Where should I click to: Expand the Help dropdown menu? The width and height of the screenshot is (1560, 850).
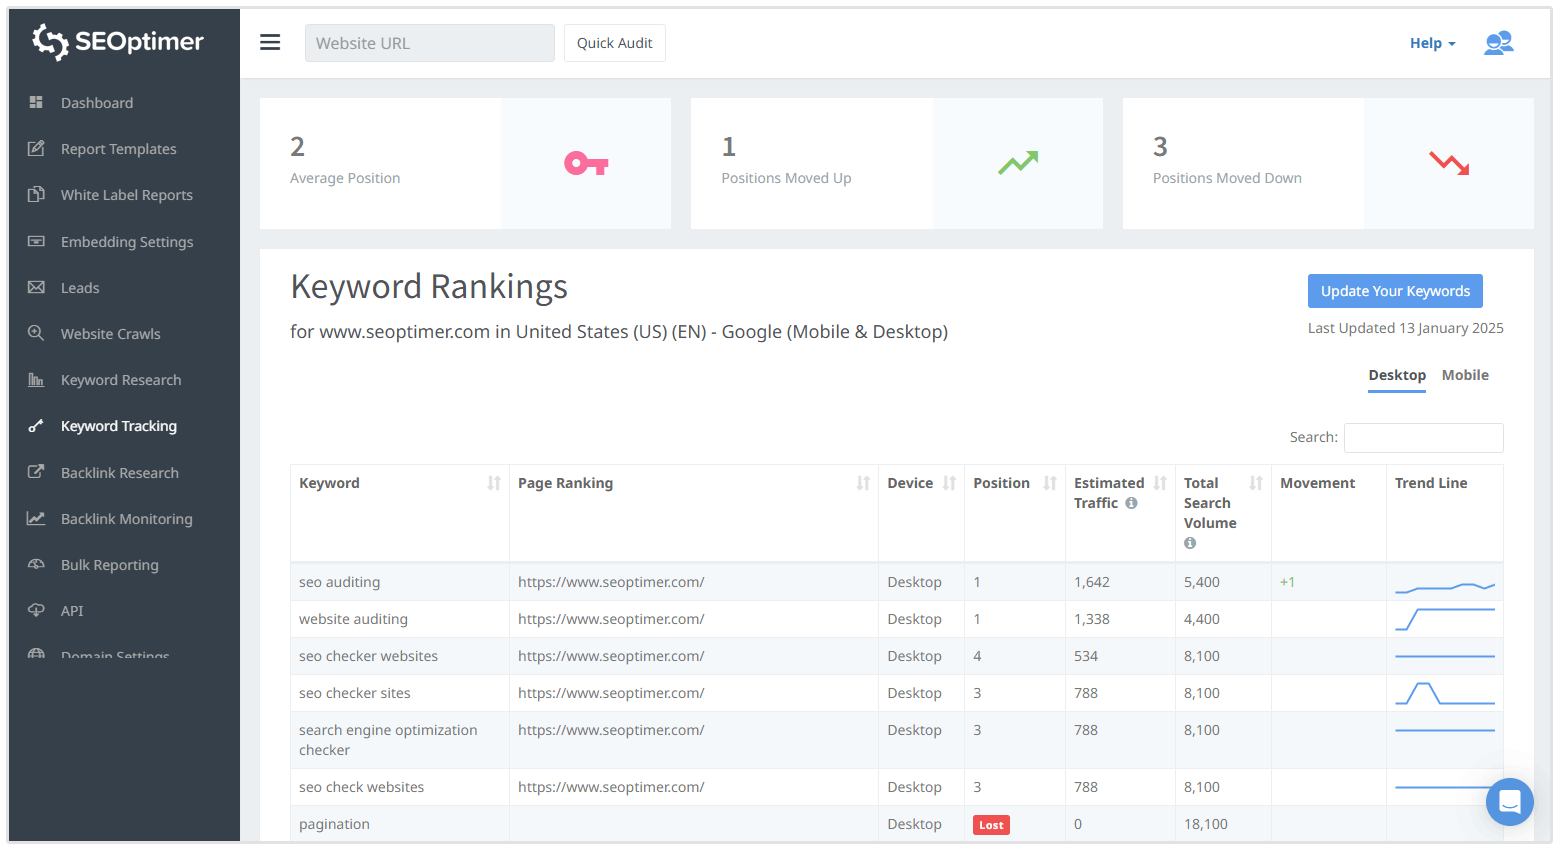click(x=1432, y=43)
